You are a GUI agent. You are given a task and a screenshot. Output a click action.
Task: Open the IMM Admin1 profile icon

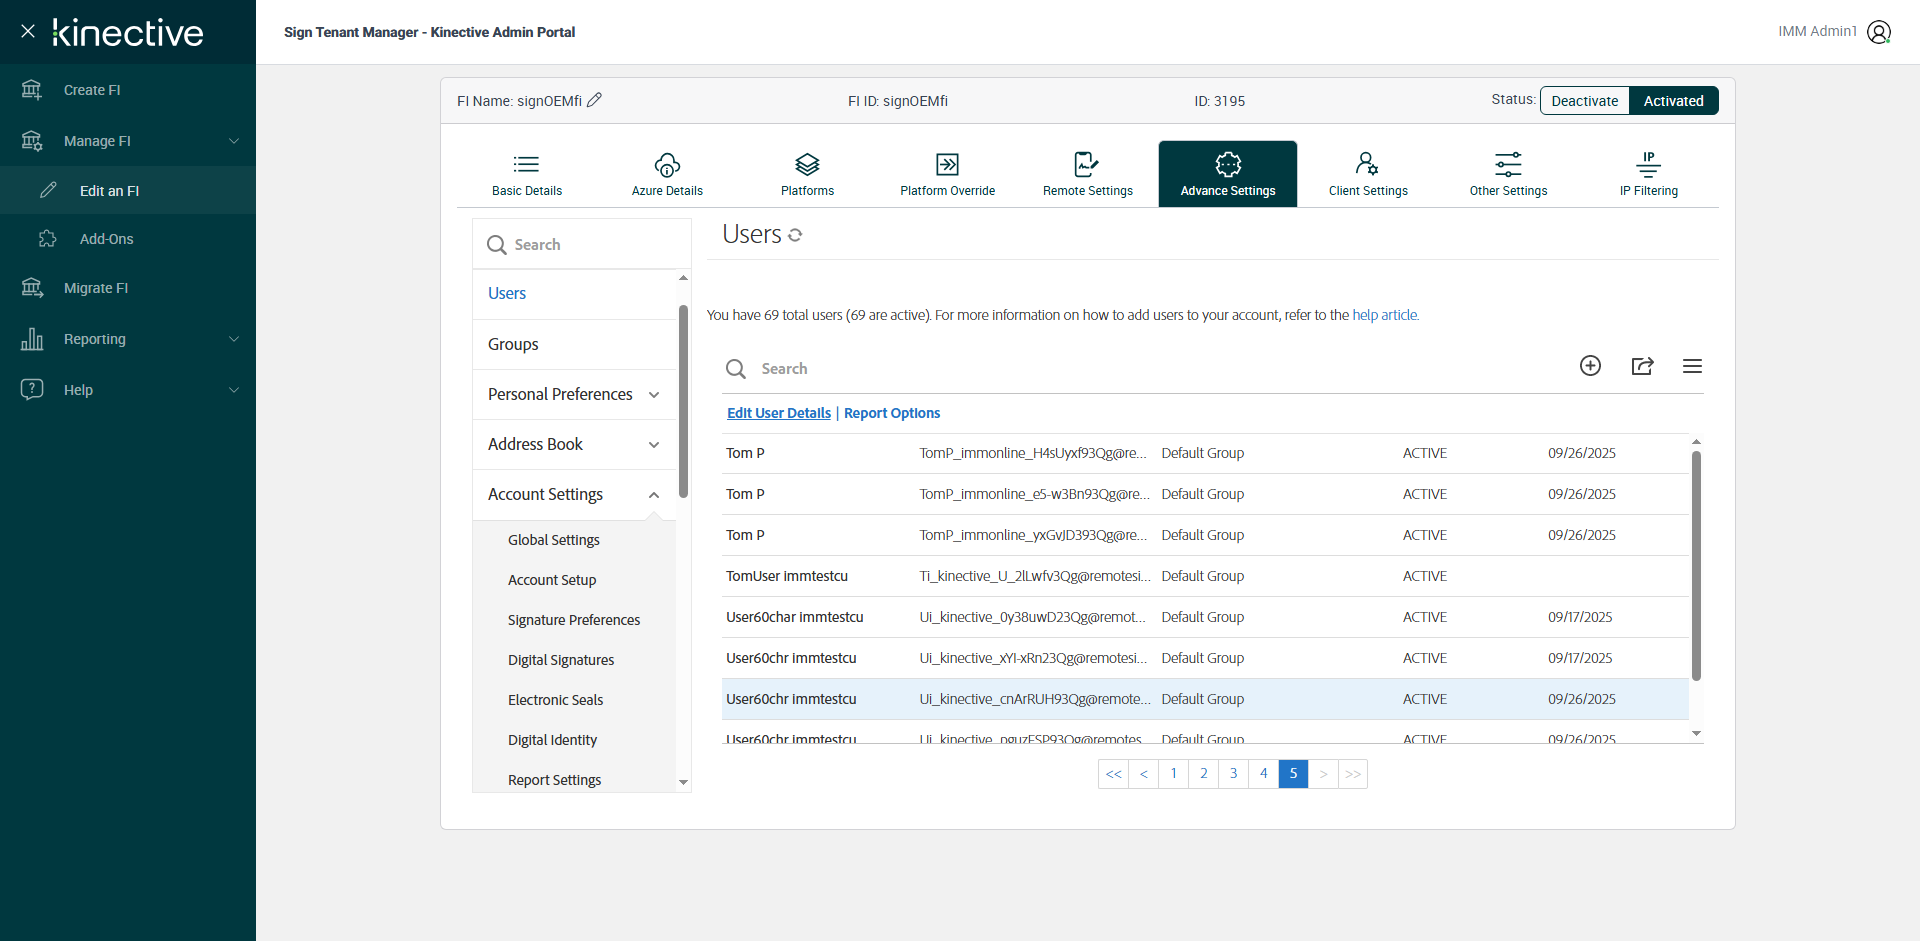pos(1879,32)
